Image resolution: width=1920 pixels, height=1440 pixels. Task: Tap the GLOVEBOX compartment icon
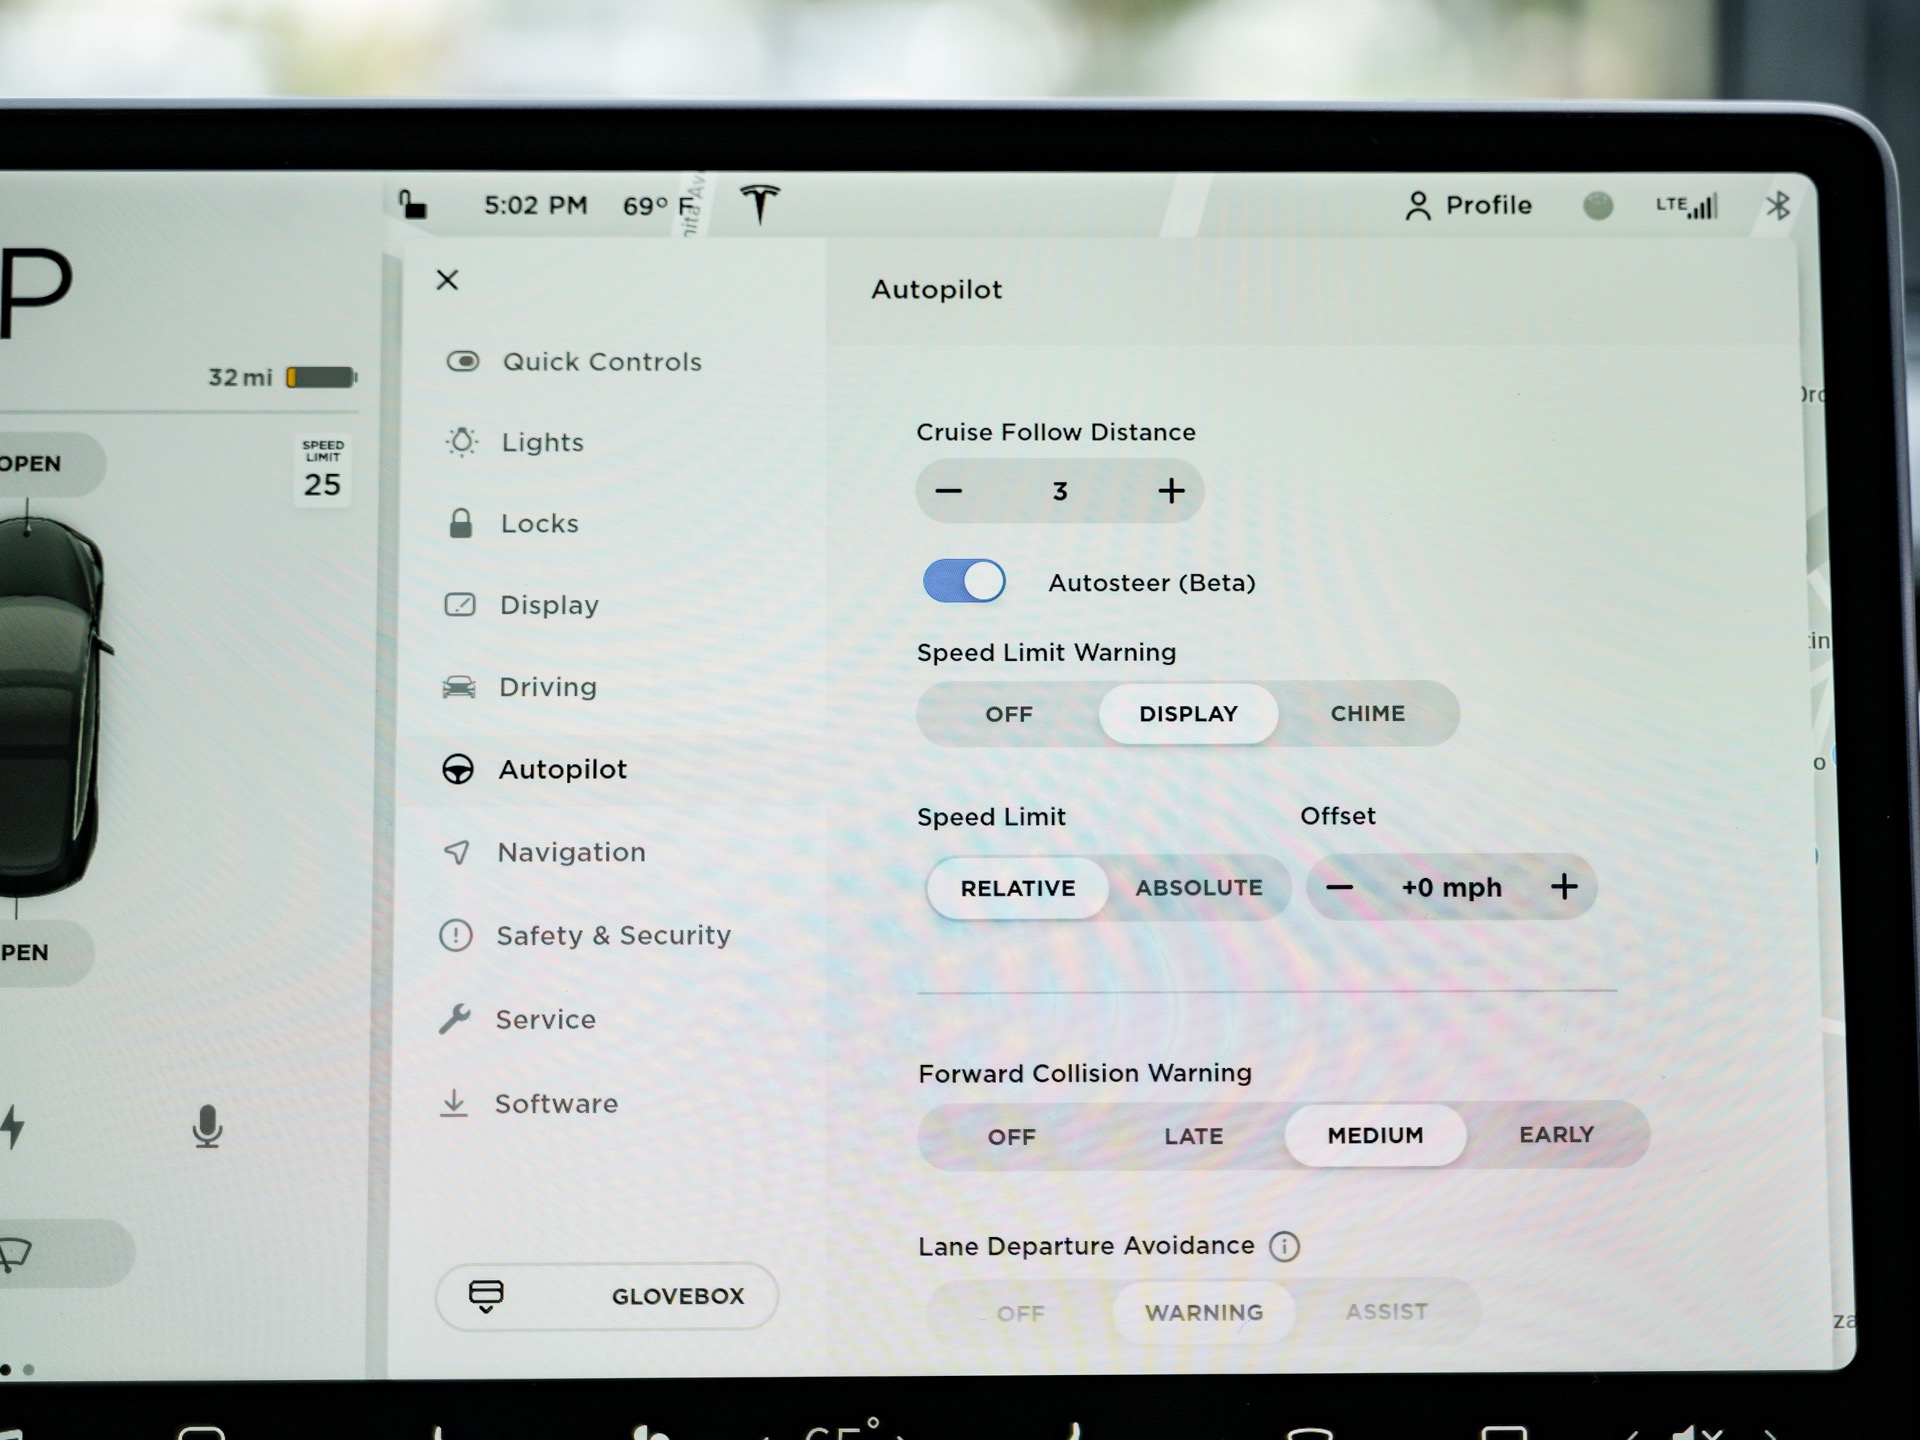(486, 1296)
